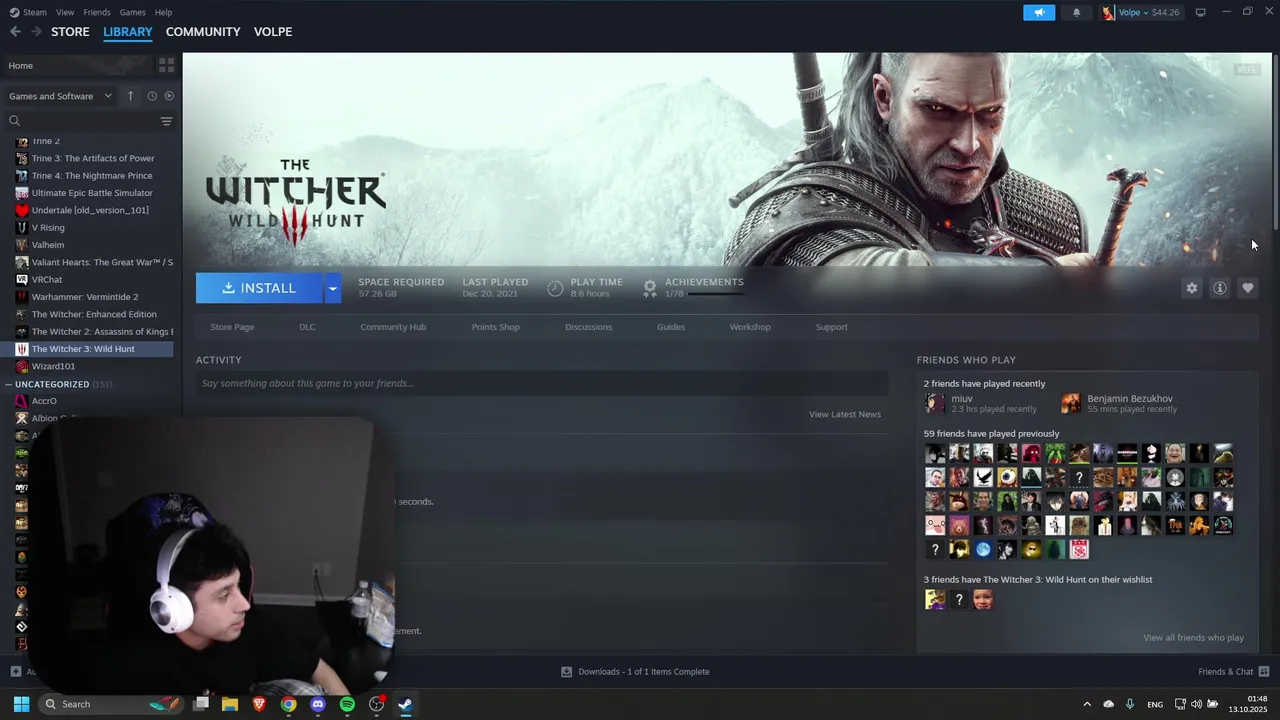Toggle ready-to-play filter icon in sidebar

pos(169,96)
